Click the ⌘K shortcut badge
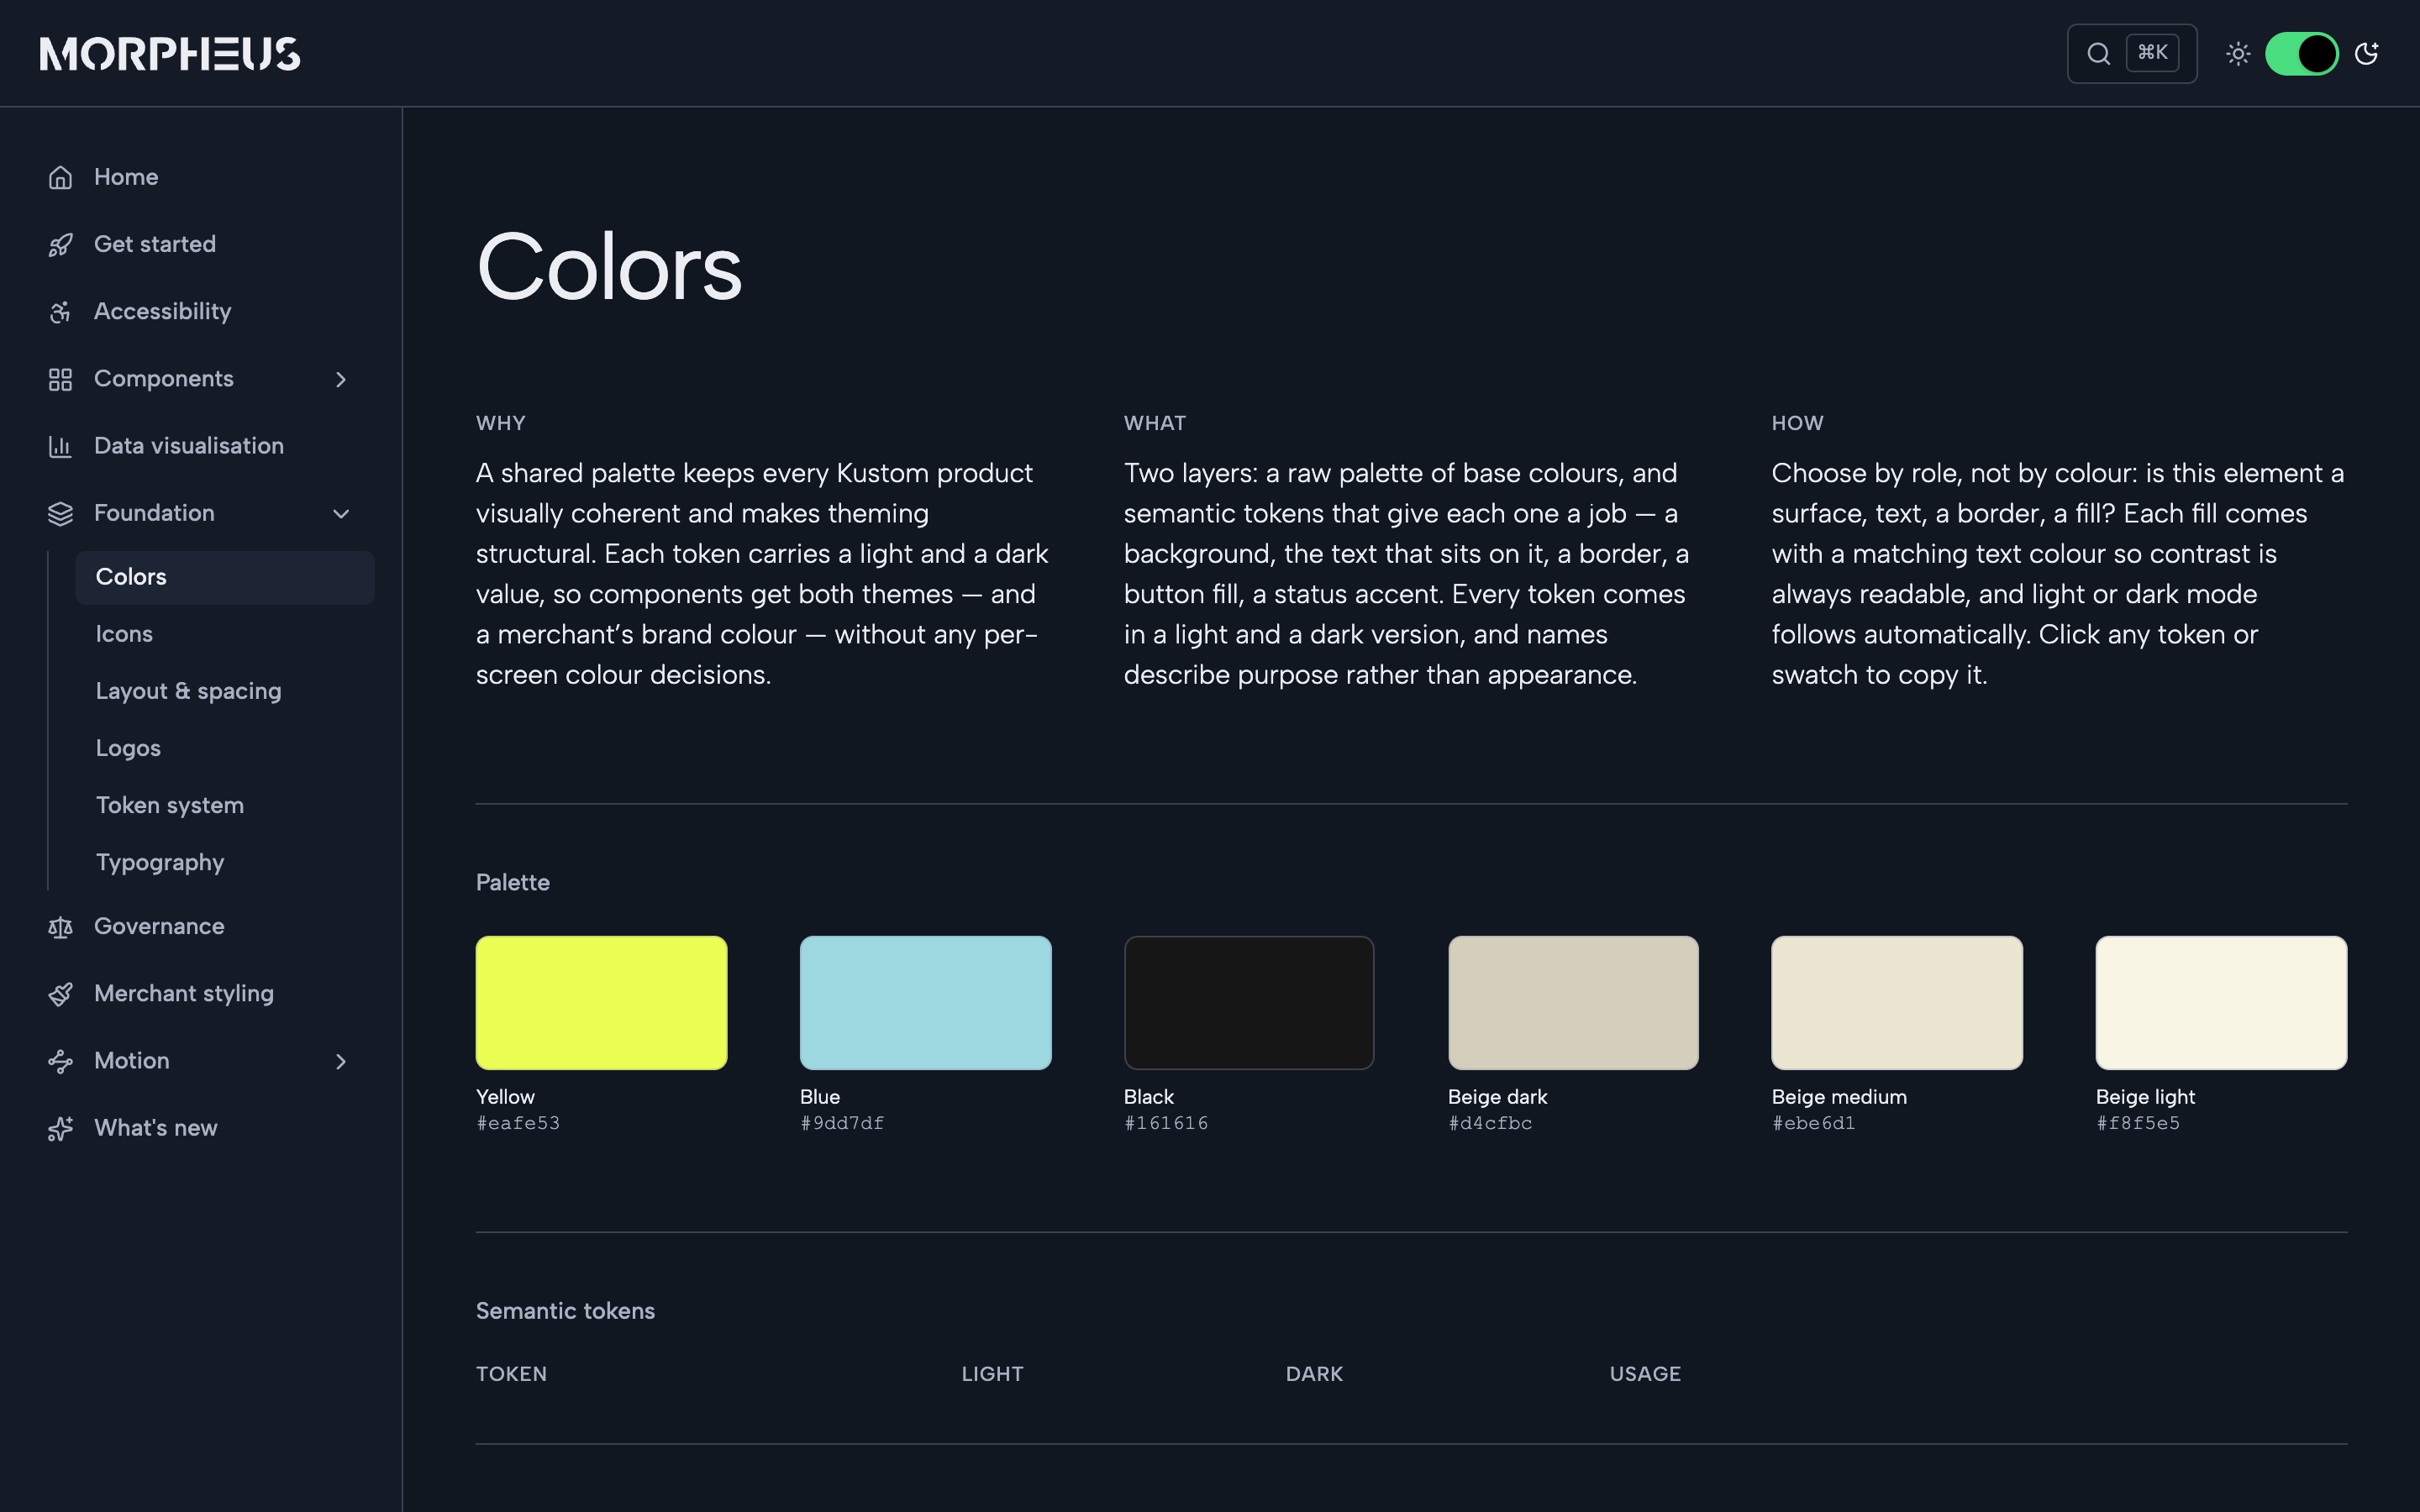2420x1512 pixels. (x=2152, y=53)
